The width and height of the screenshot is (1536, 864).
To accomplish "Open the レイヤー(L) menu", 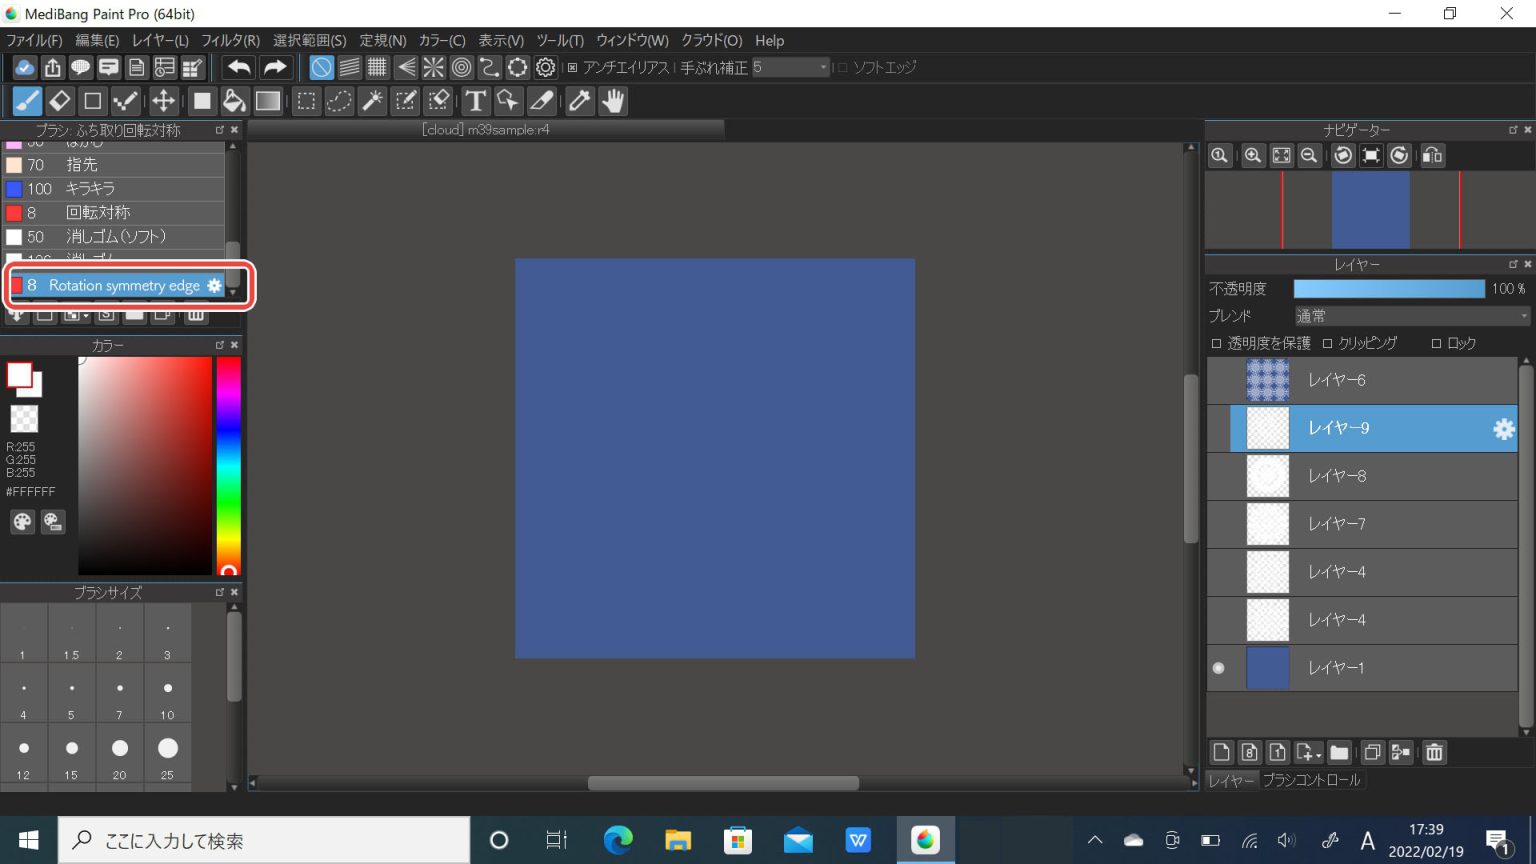I will click(160, 40).
